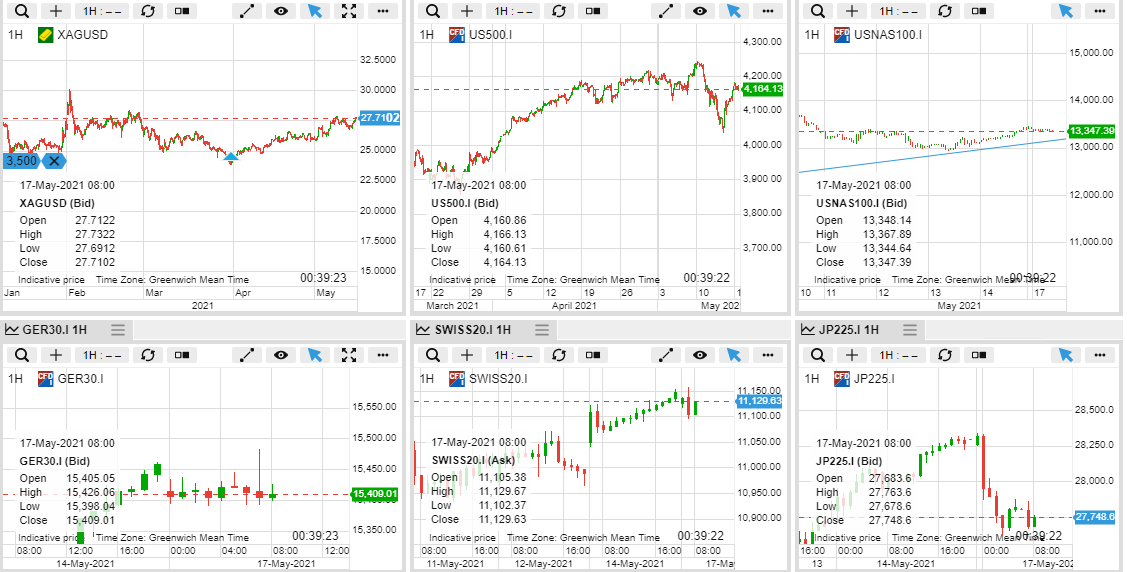This screenshot has width=1127, height=572.
Task: Open symbol search in XAGUSD chart toolbar
Action: point(22,11)
